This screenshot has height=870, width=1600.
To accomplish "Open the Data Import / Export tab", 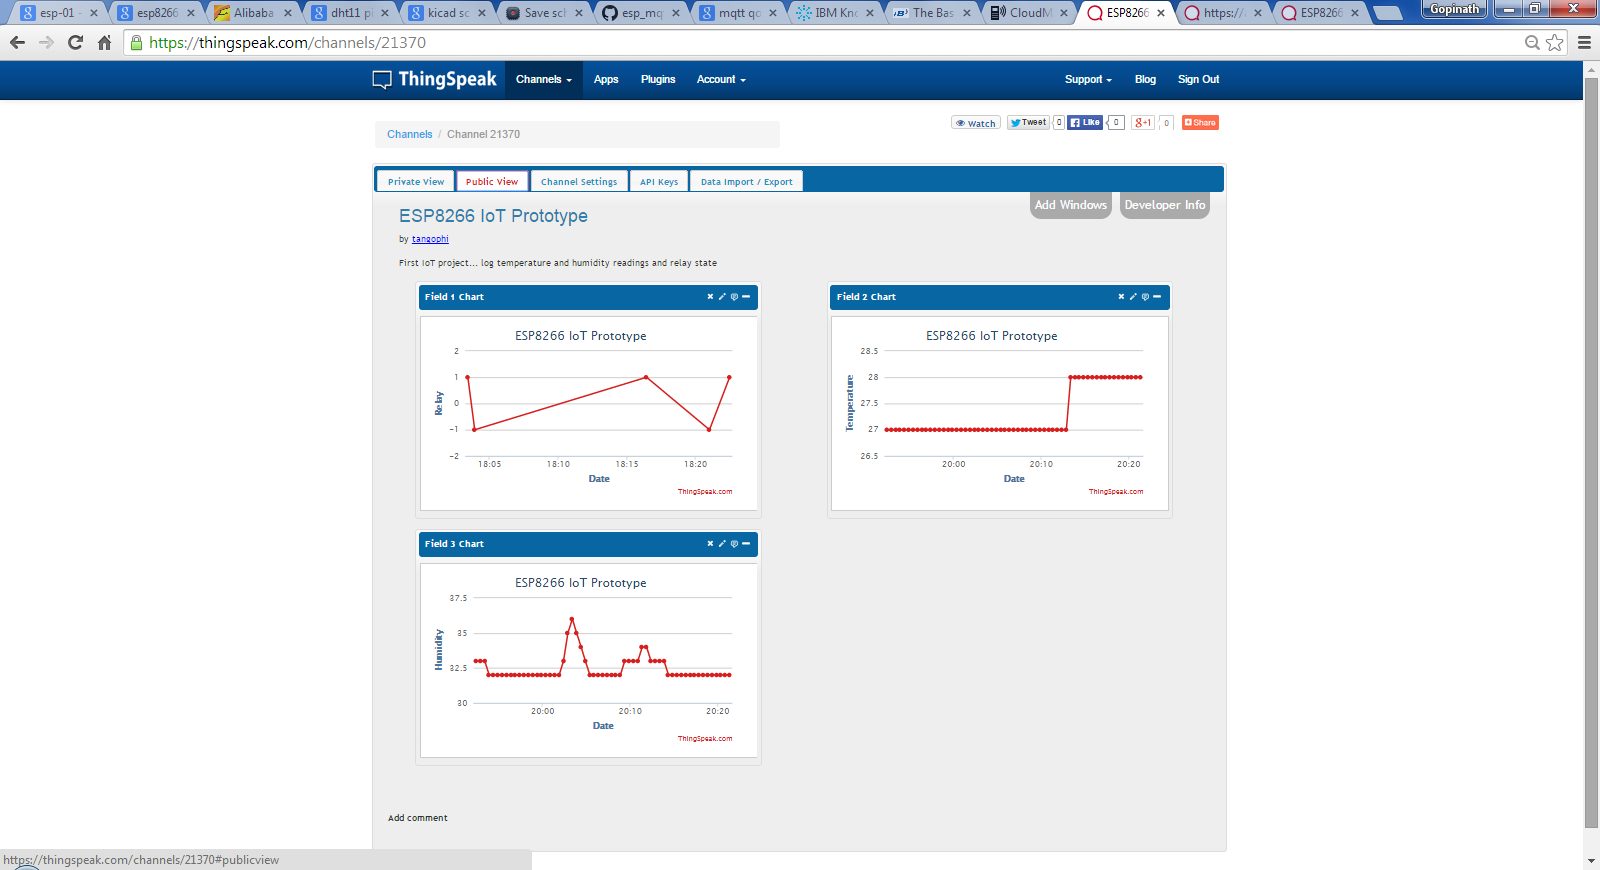I will [x=746, y=181].
